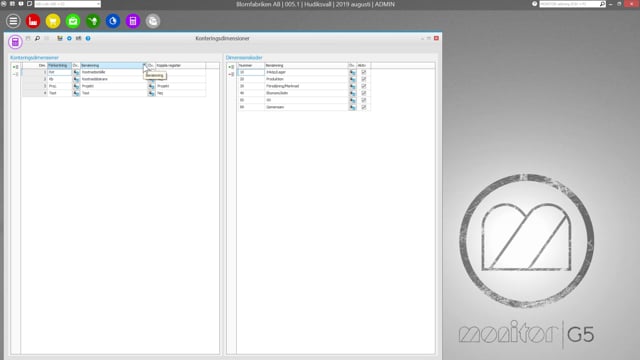Select the Nummer cell containing 10
Image resolution: width=640 pixels, height=360 pixels.
tap(251, 72)
